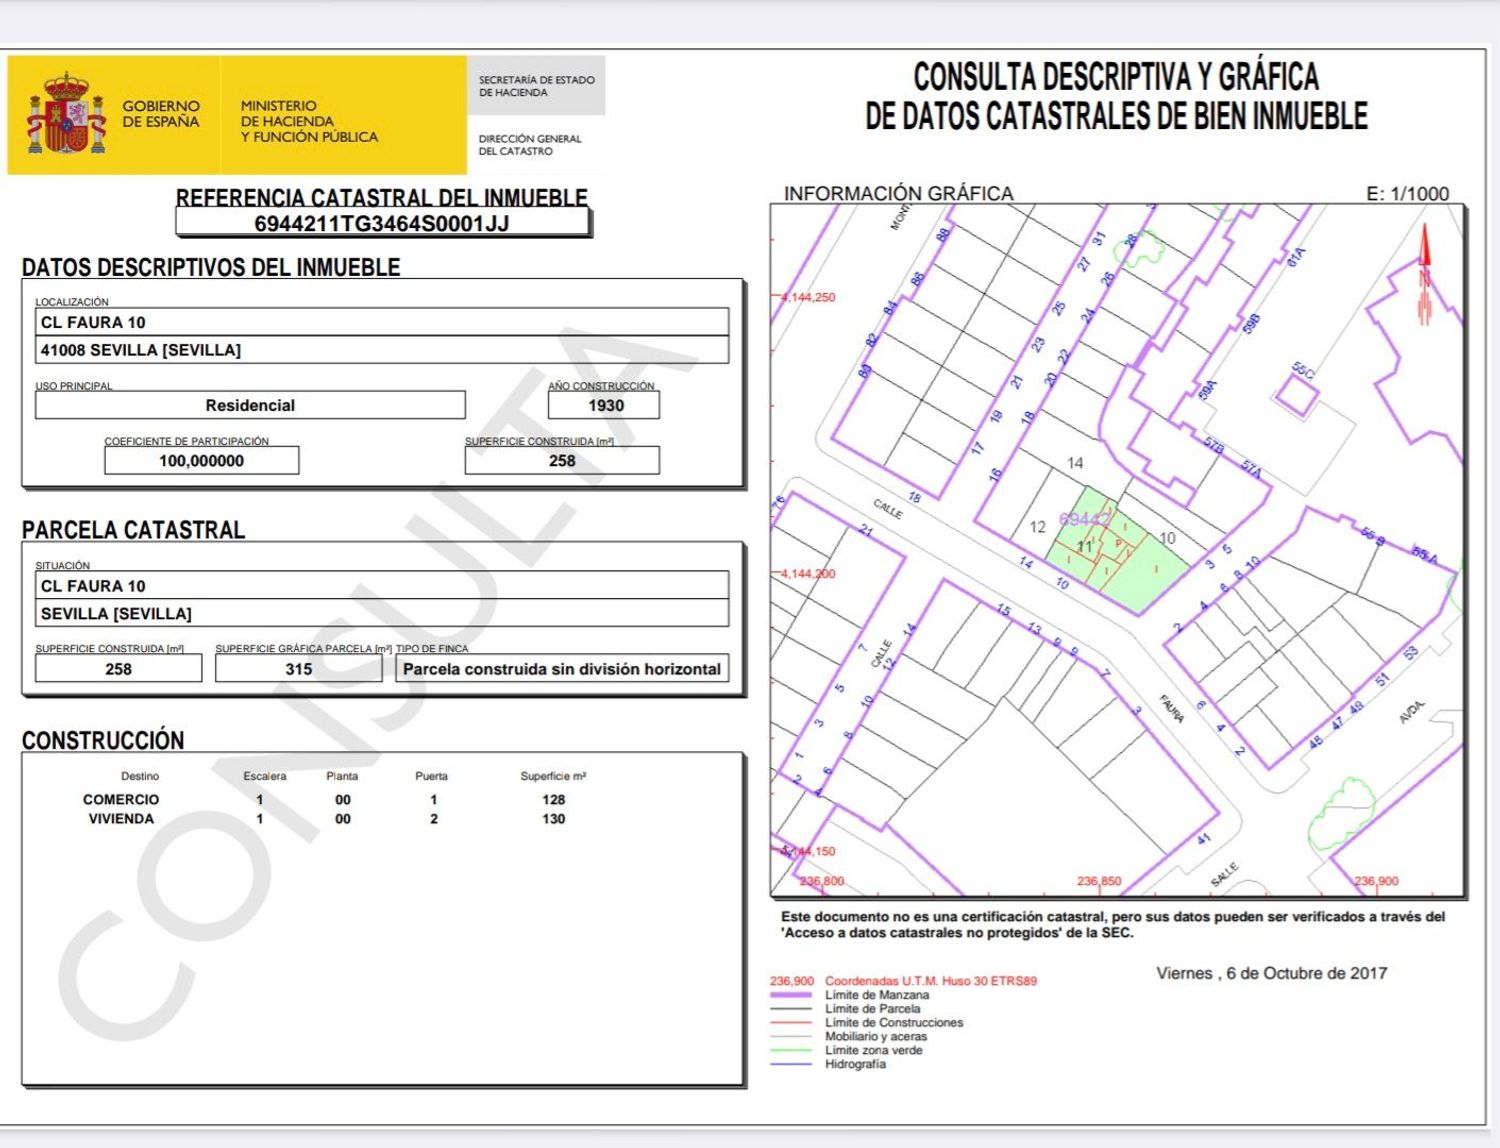Click the Tipo de Finca field text
This screenshot has width=1500, height=1148.
point(561,669)
